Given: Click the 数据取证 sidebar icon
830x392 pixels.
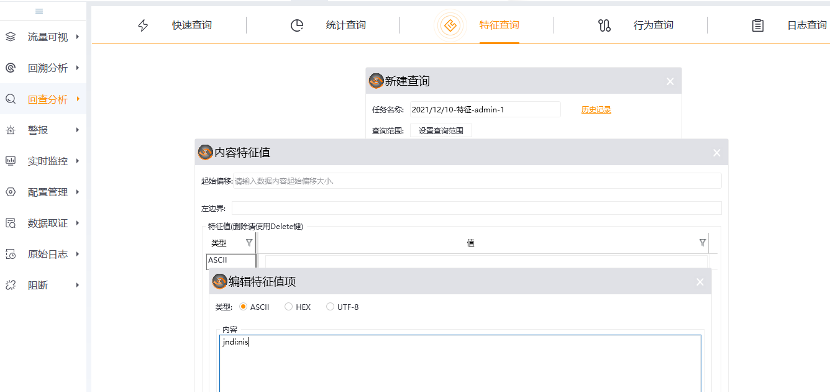Looking at the screenshot, I should coord(11,223).
